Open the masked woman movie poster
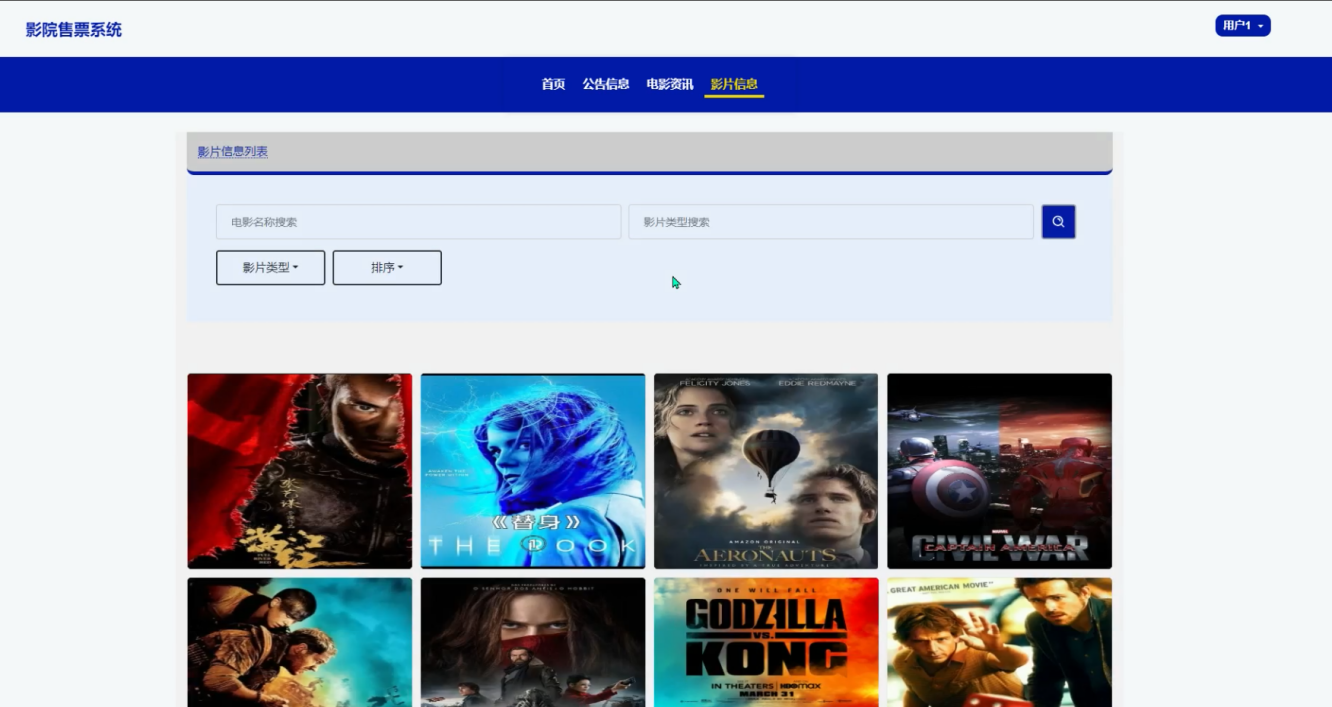This screenshot has height=707, width=1332. pyautogui.click(x=533, y=642)
